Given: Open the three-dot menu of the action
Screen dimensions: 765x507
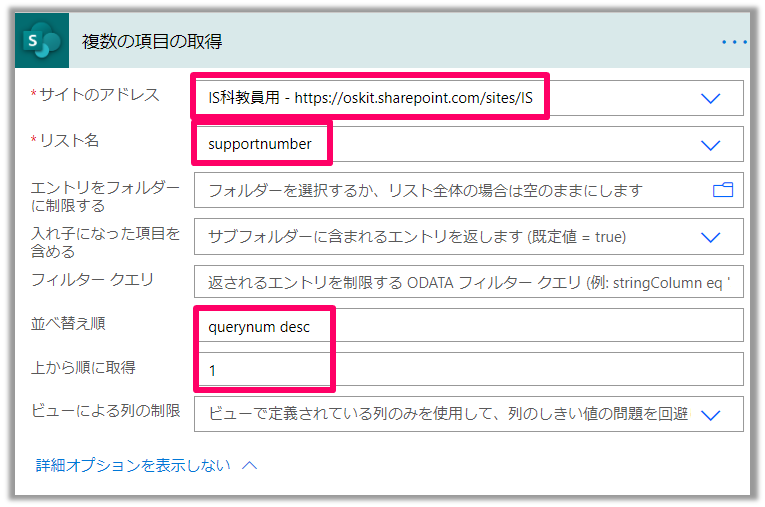Looking at the screenshot, I should (734, 42).
